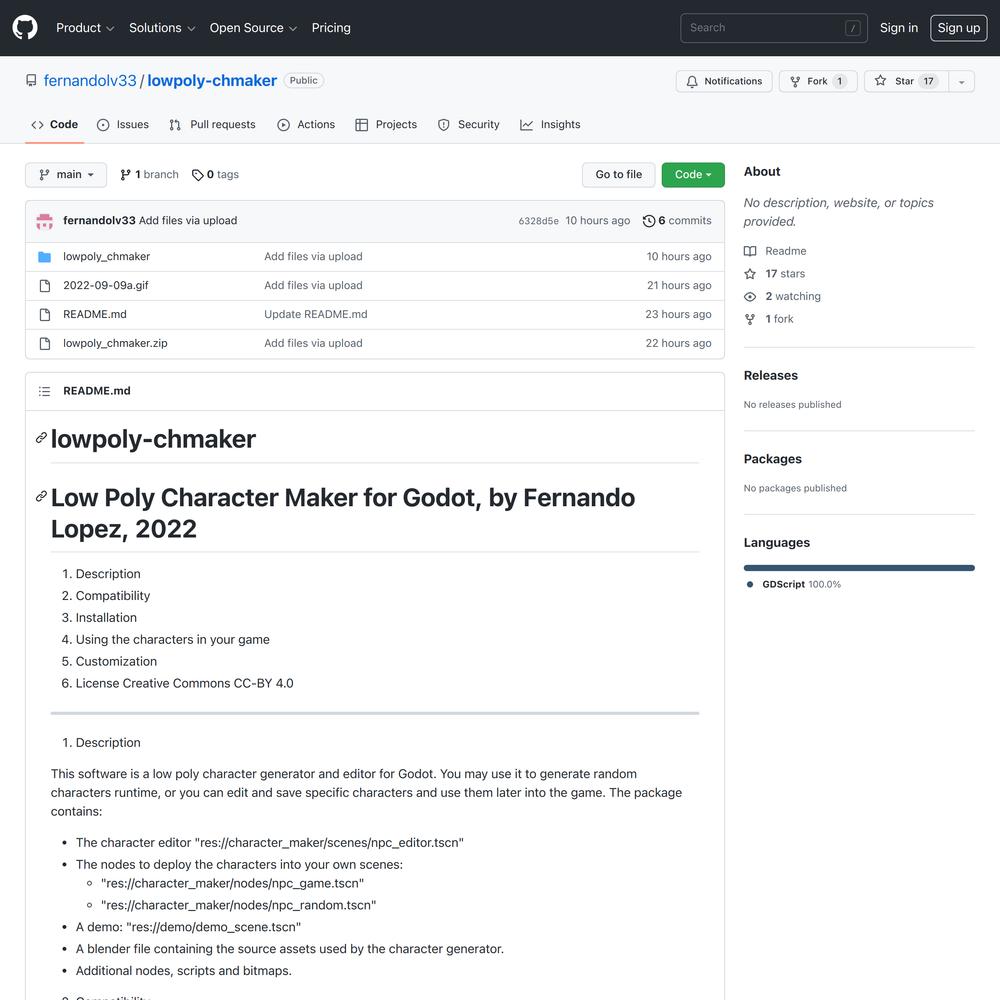This screenshot has height=1000, width=1000.
Task: Click the Notifications bell button
Action: [x=724, y=81]
